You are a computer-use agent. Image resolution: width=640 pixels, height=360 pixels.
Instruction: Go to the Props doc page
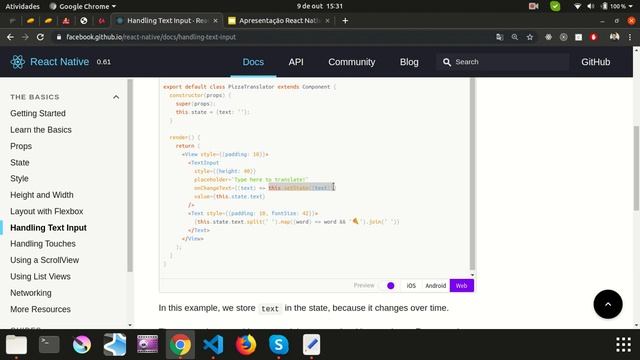[x=21, y=146]
